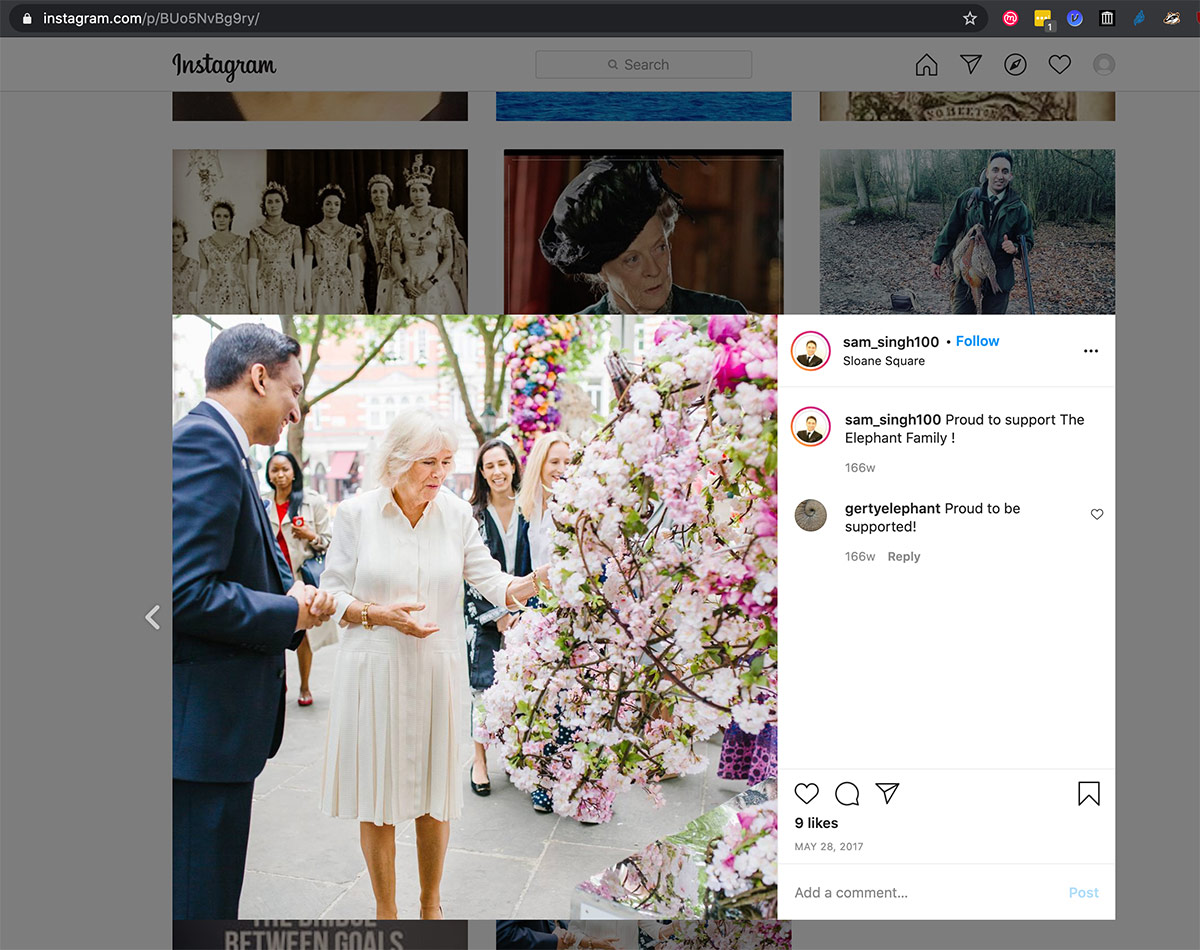This screenshot has height=950, width=1200.
Task: Open the profile avatar menu
Action: tap(1103, 64)
